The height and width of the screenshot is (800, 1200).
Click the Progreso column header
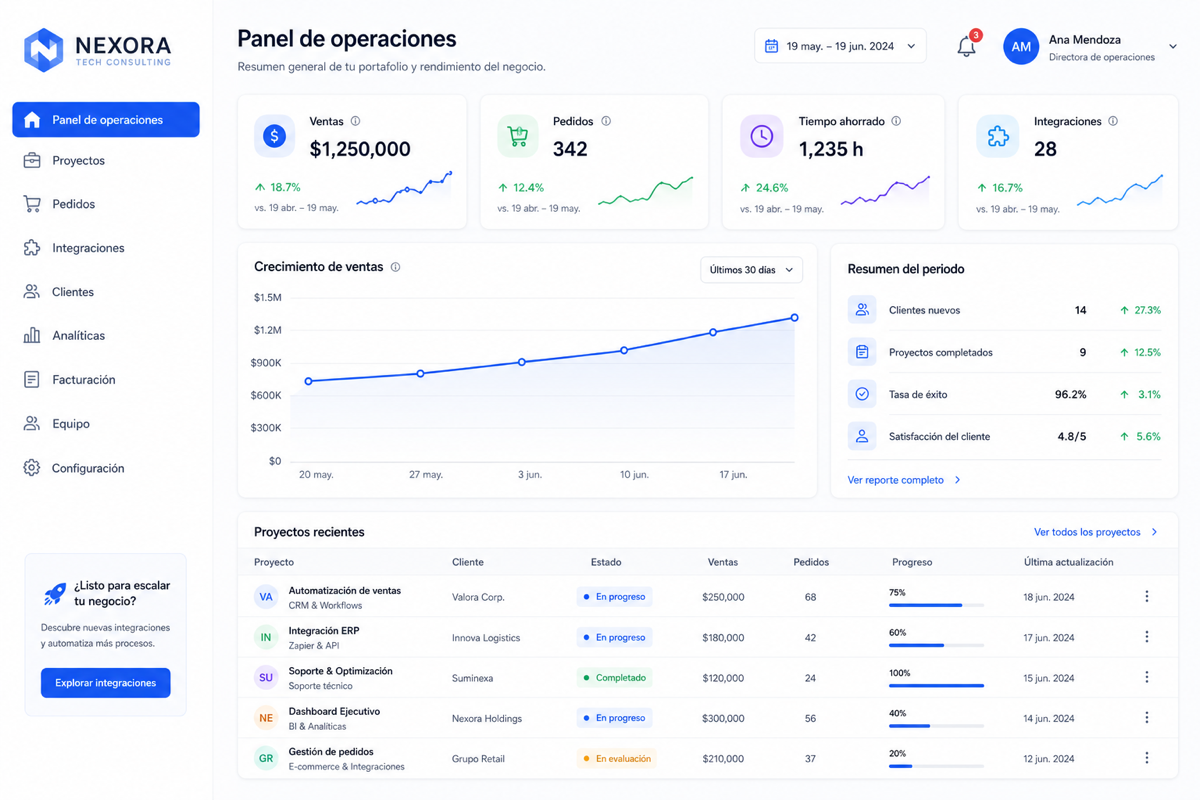point(912,562)
